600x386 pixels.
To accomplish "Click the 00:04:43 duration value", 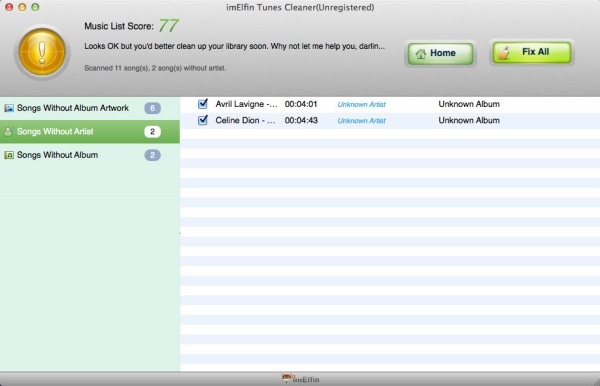I will [301, 120].
